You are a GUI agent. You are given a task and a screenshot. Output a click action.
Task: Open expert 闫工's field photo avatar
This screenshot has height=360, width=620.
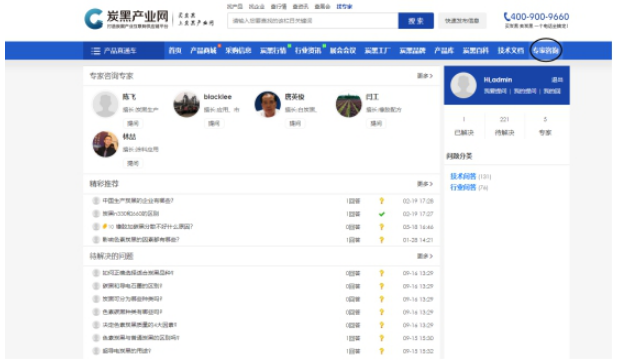click(348, 104)
